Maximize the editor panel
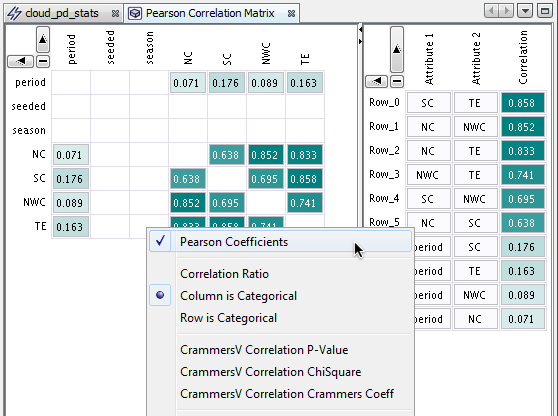The image size is (558, 416). (x=545, y=11)
